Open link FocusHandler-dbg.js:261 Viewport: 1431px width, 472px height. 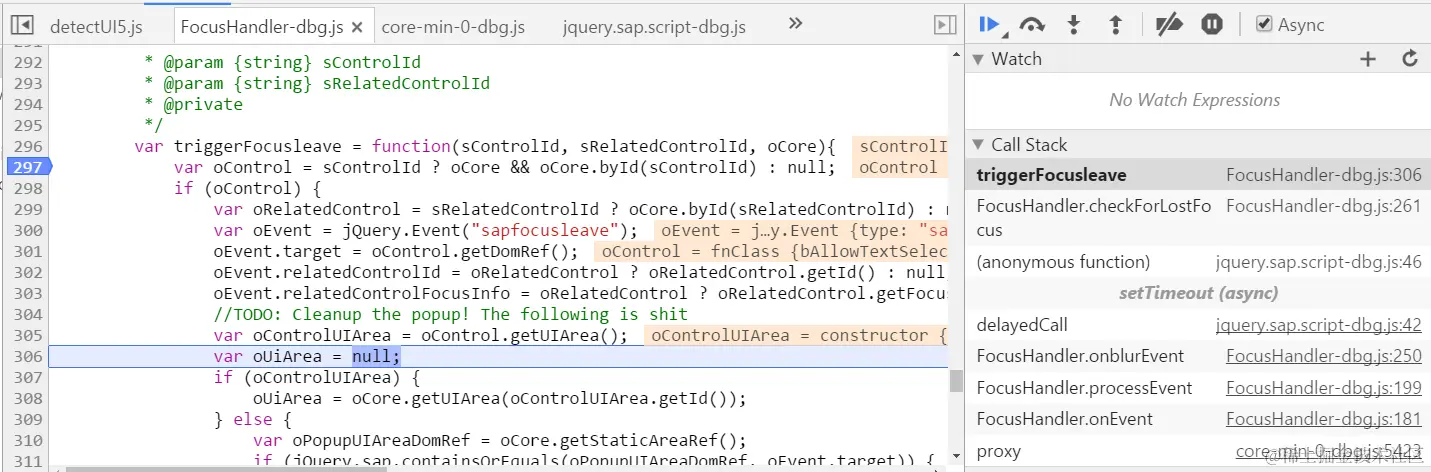point(1323,206)
